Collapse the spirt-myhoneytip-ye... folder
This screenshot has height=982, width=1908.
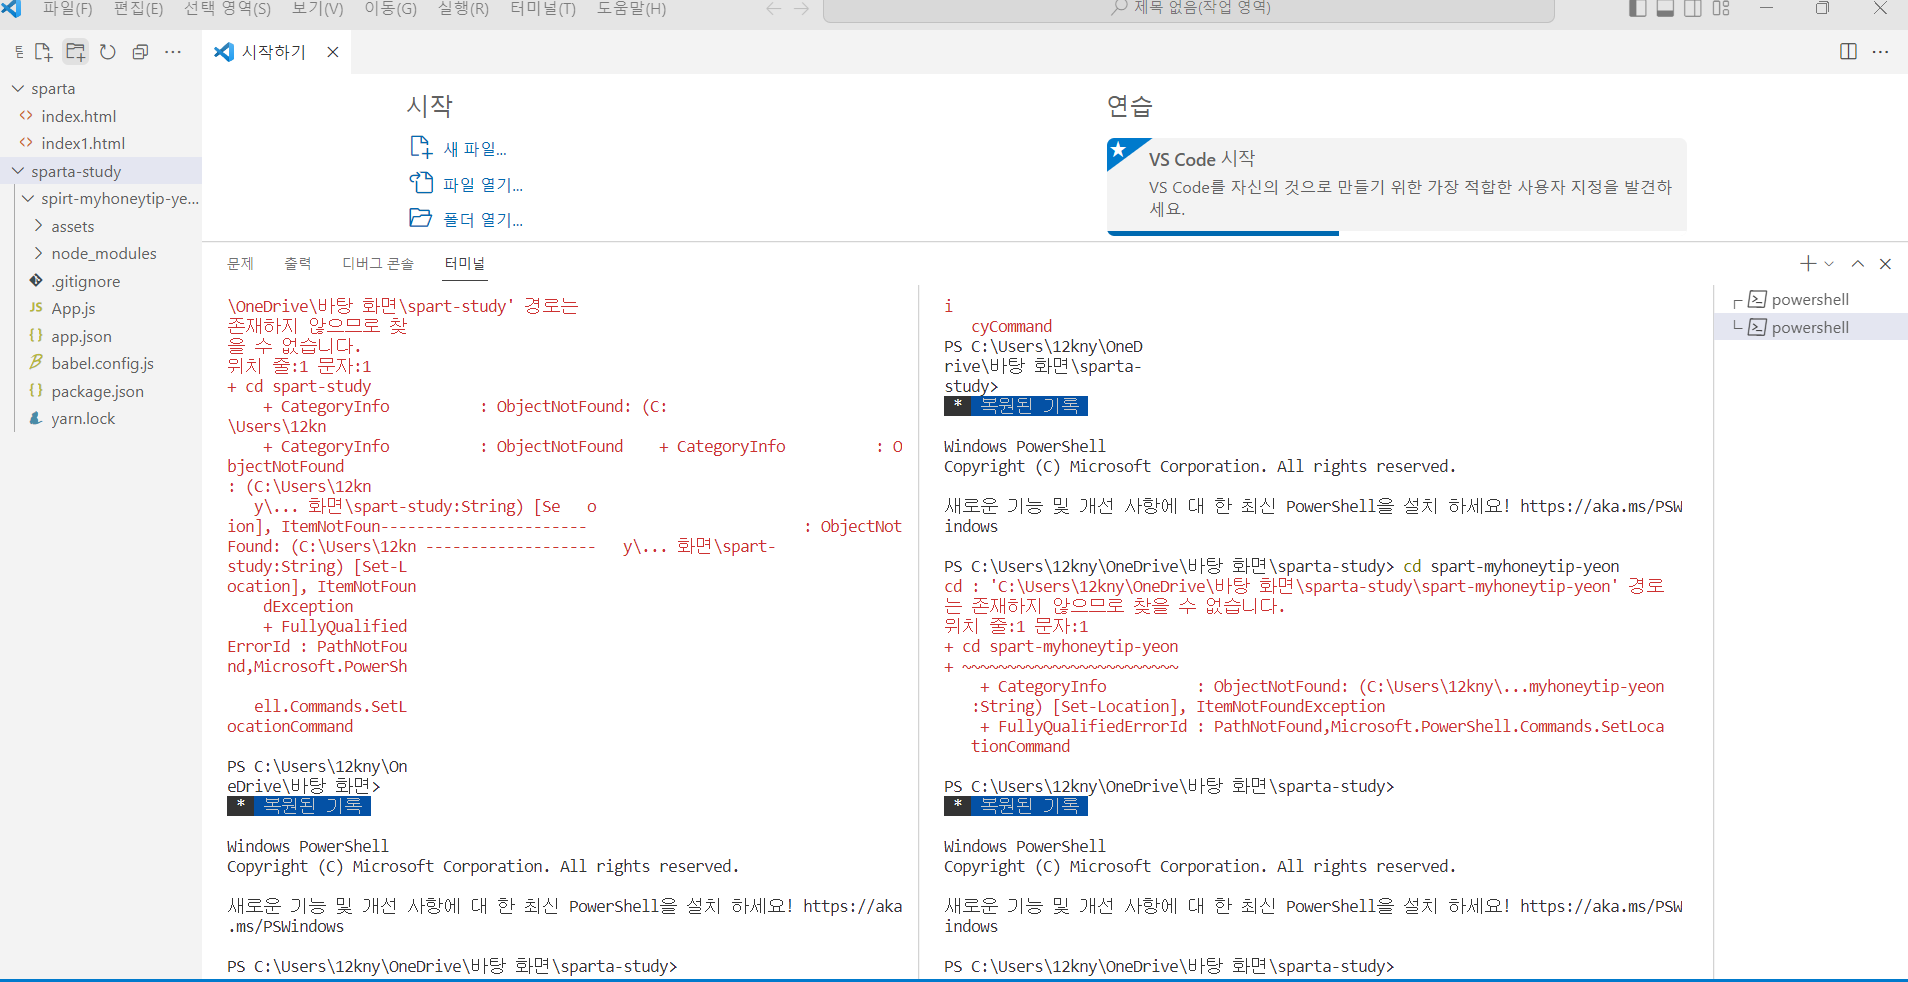pos(101,198)
